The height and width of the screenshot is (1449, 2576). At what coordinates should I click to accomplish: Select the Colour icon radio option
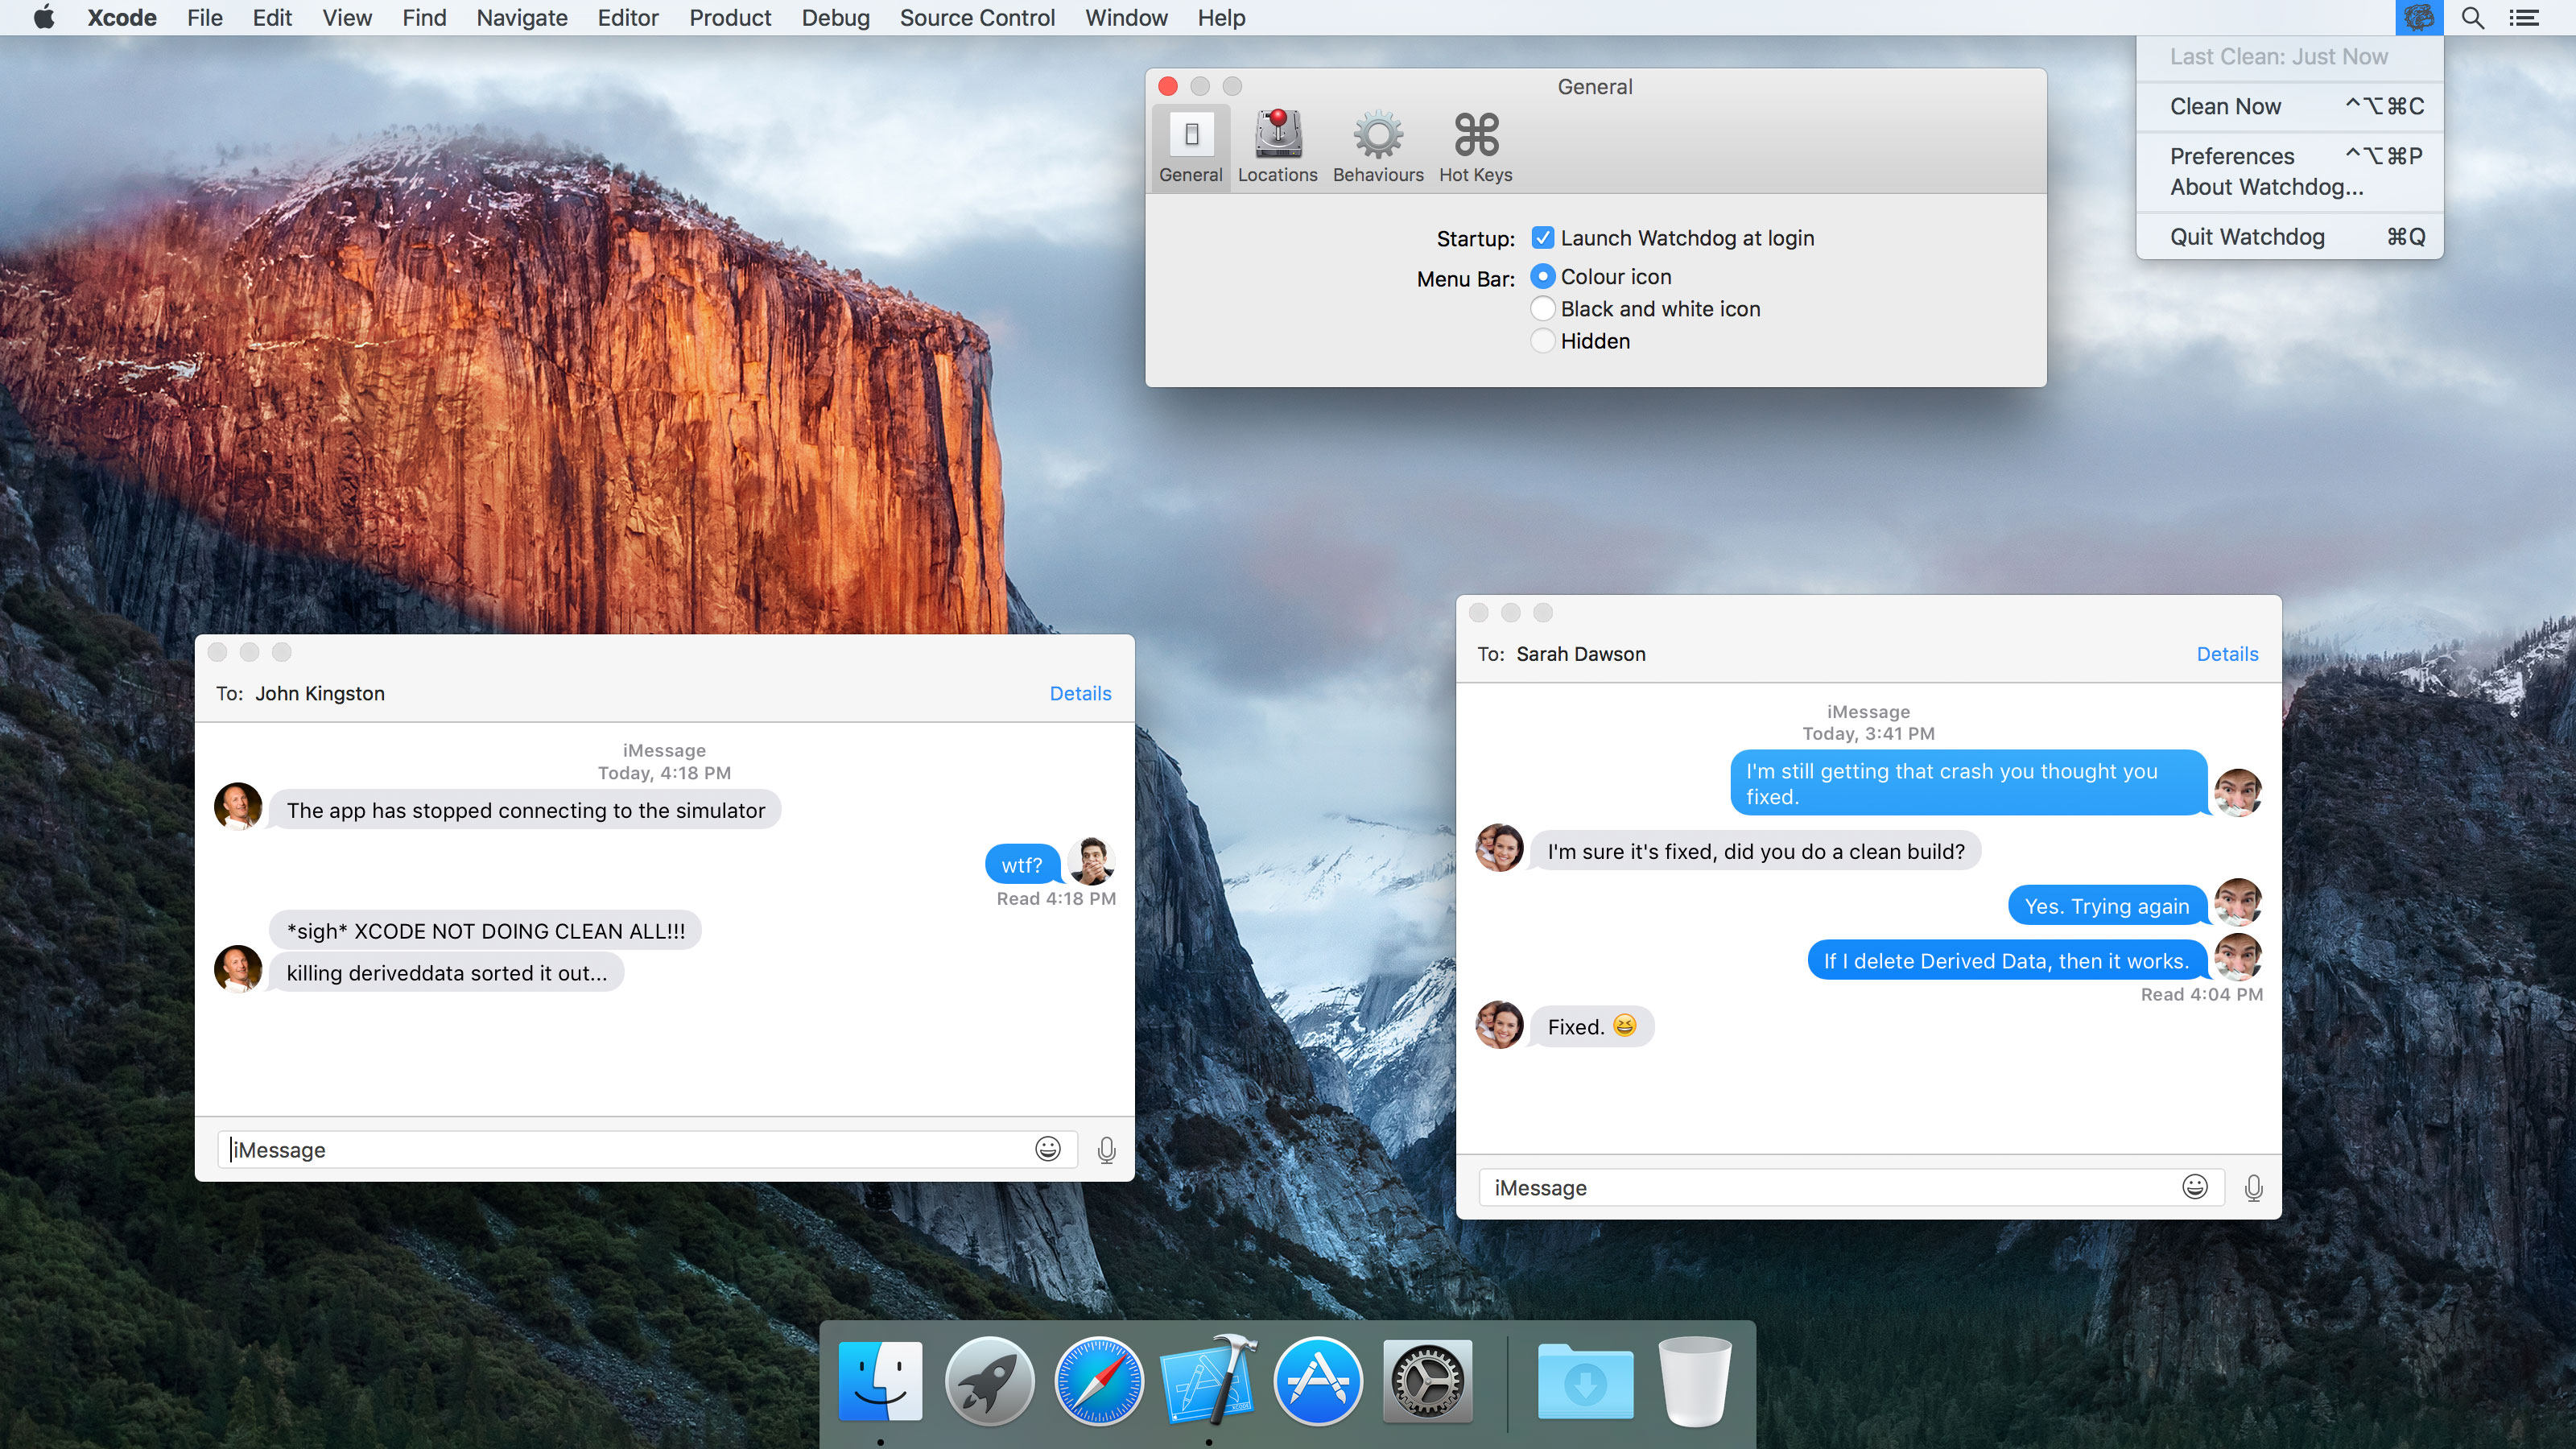[x=1542, y=276]
